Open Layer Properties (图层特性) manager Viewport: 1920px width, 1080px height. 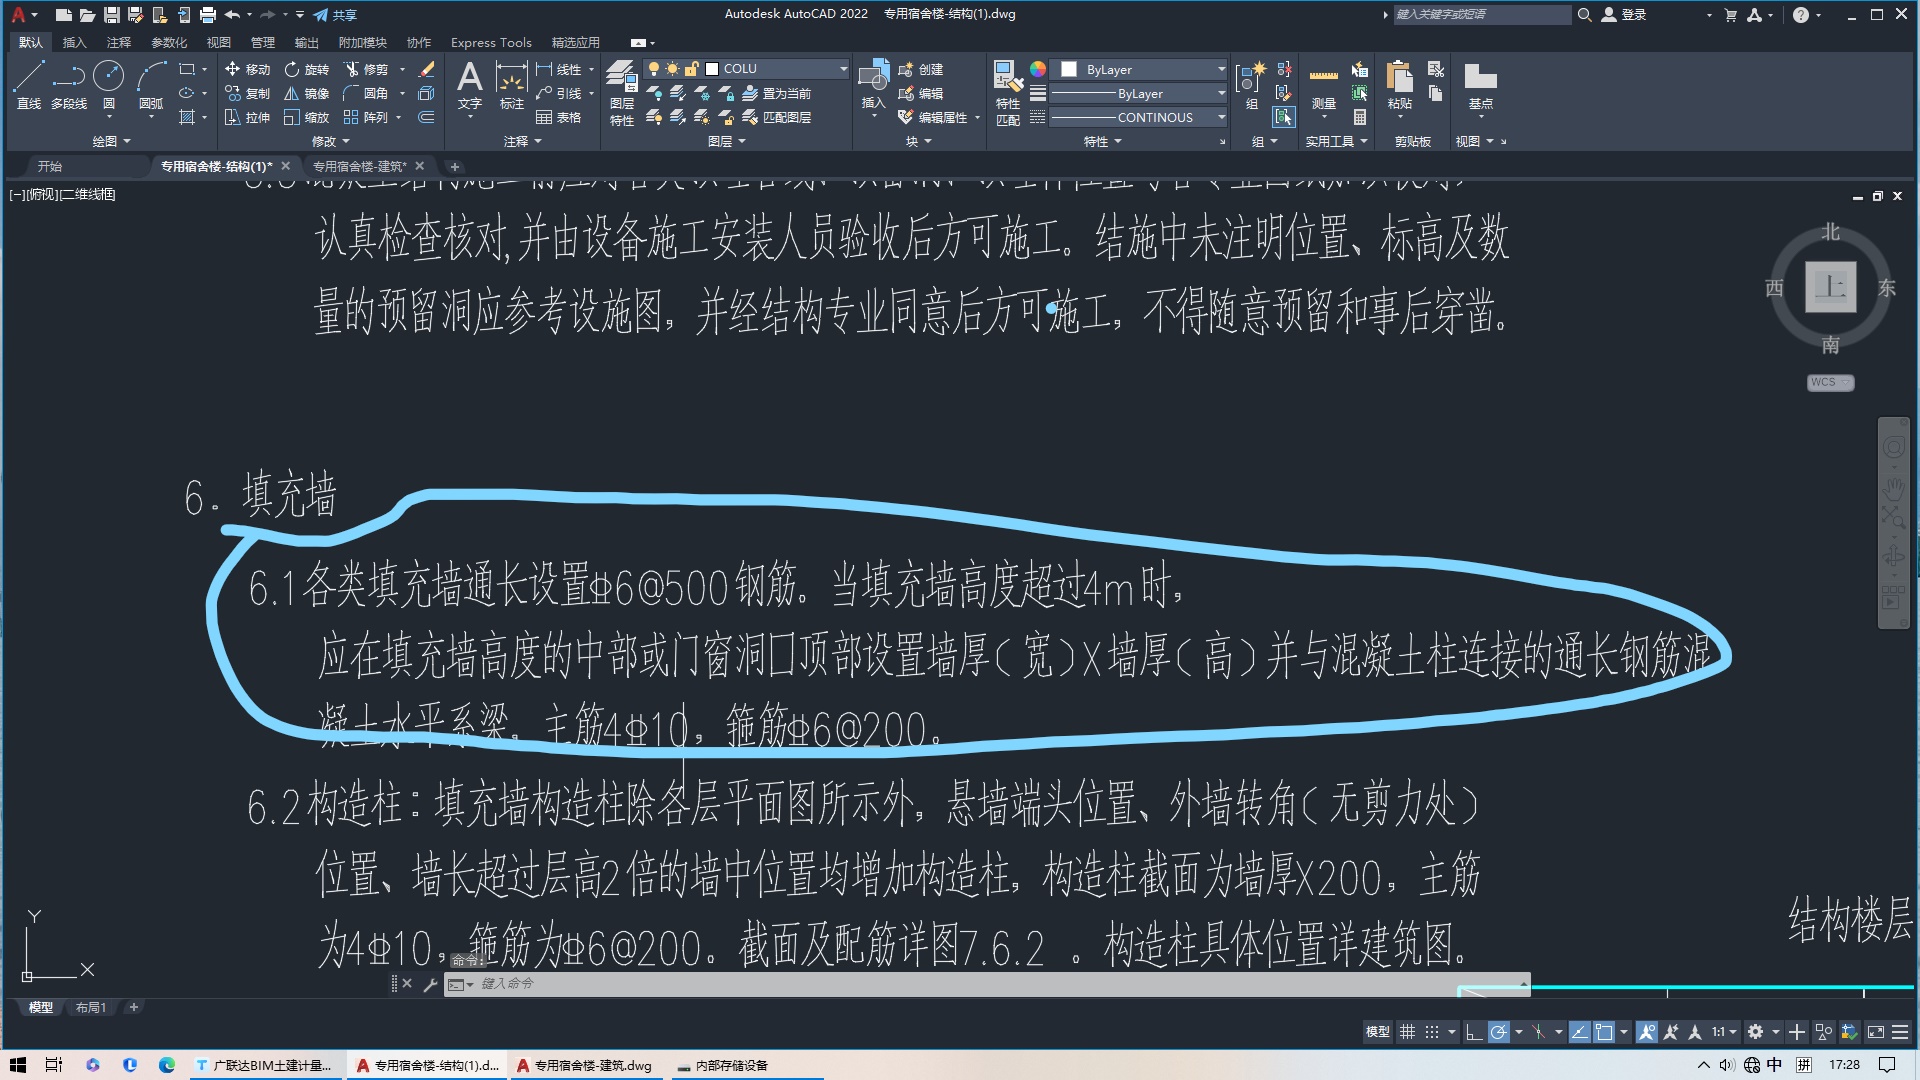[621, 92]
